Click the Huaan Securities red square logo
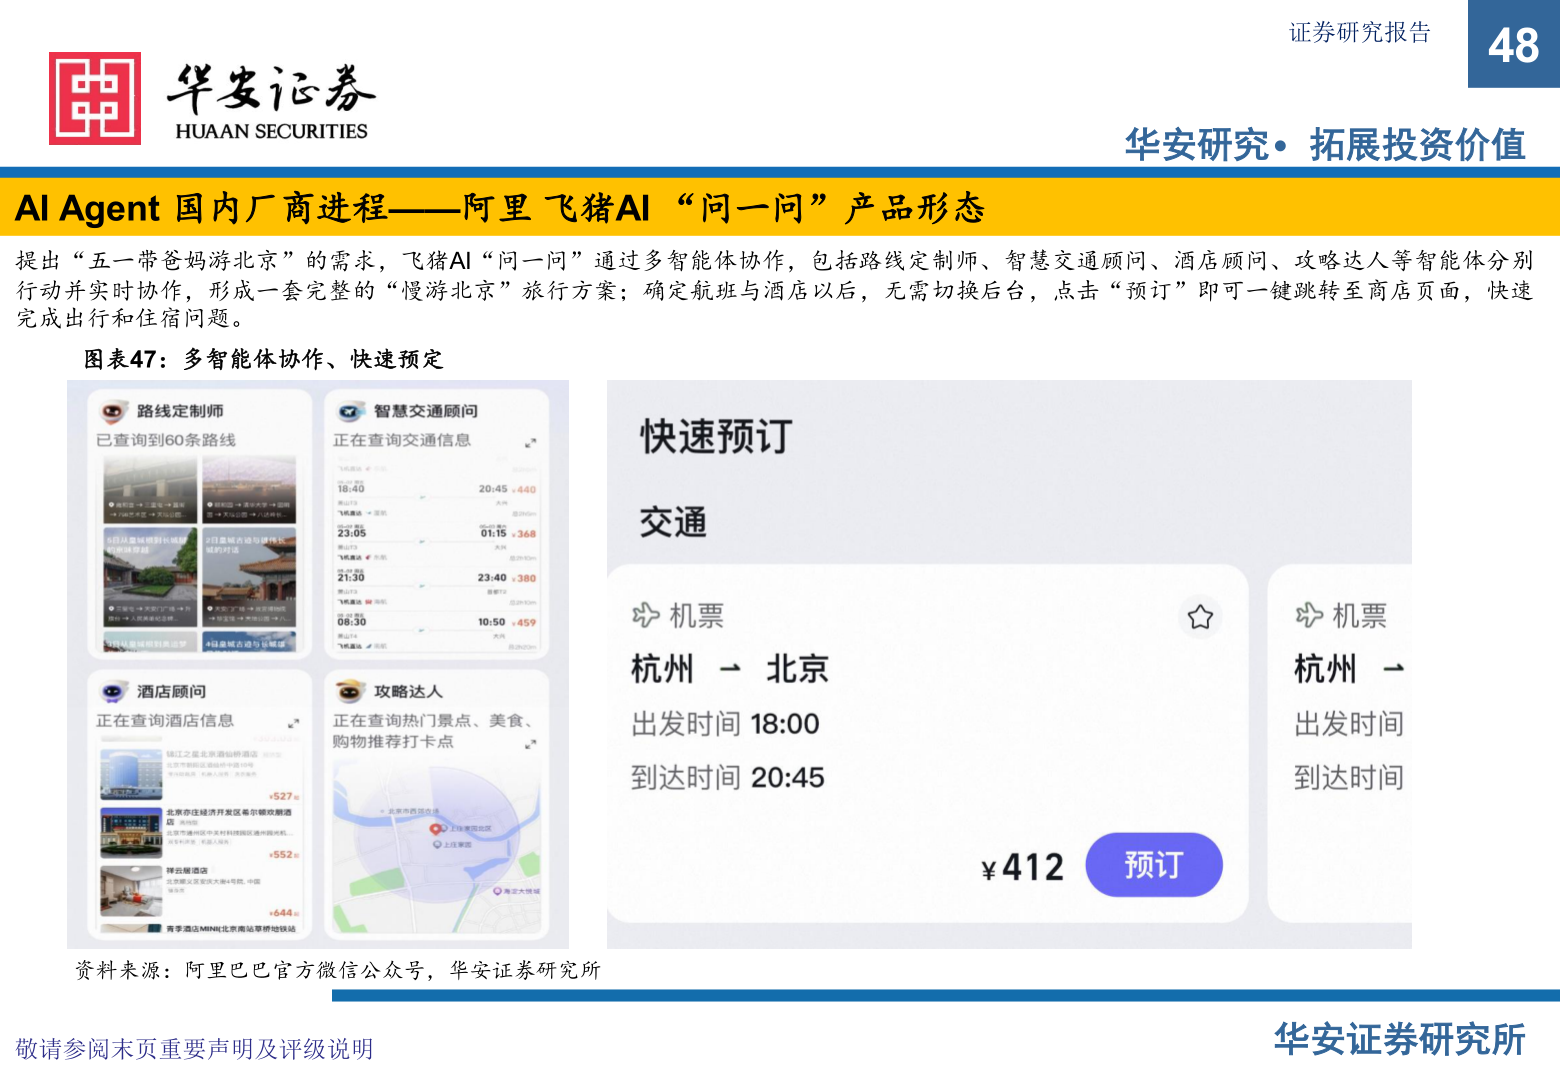This screenshot has height=1080, width=1560. pyautogui.click(x=95, y=98)
